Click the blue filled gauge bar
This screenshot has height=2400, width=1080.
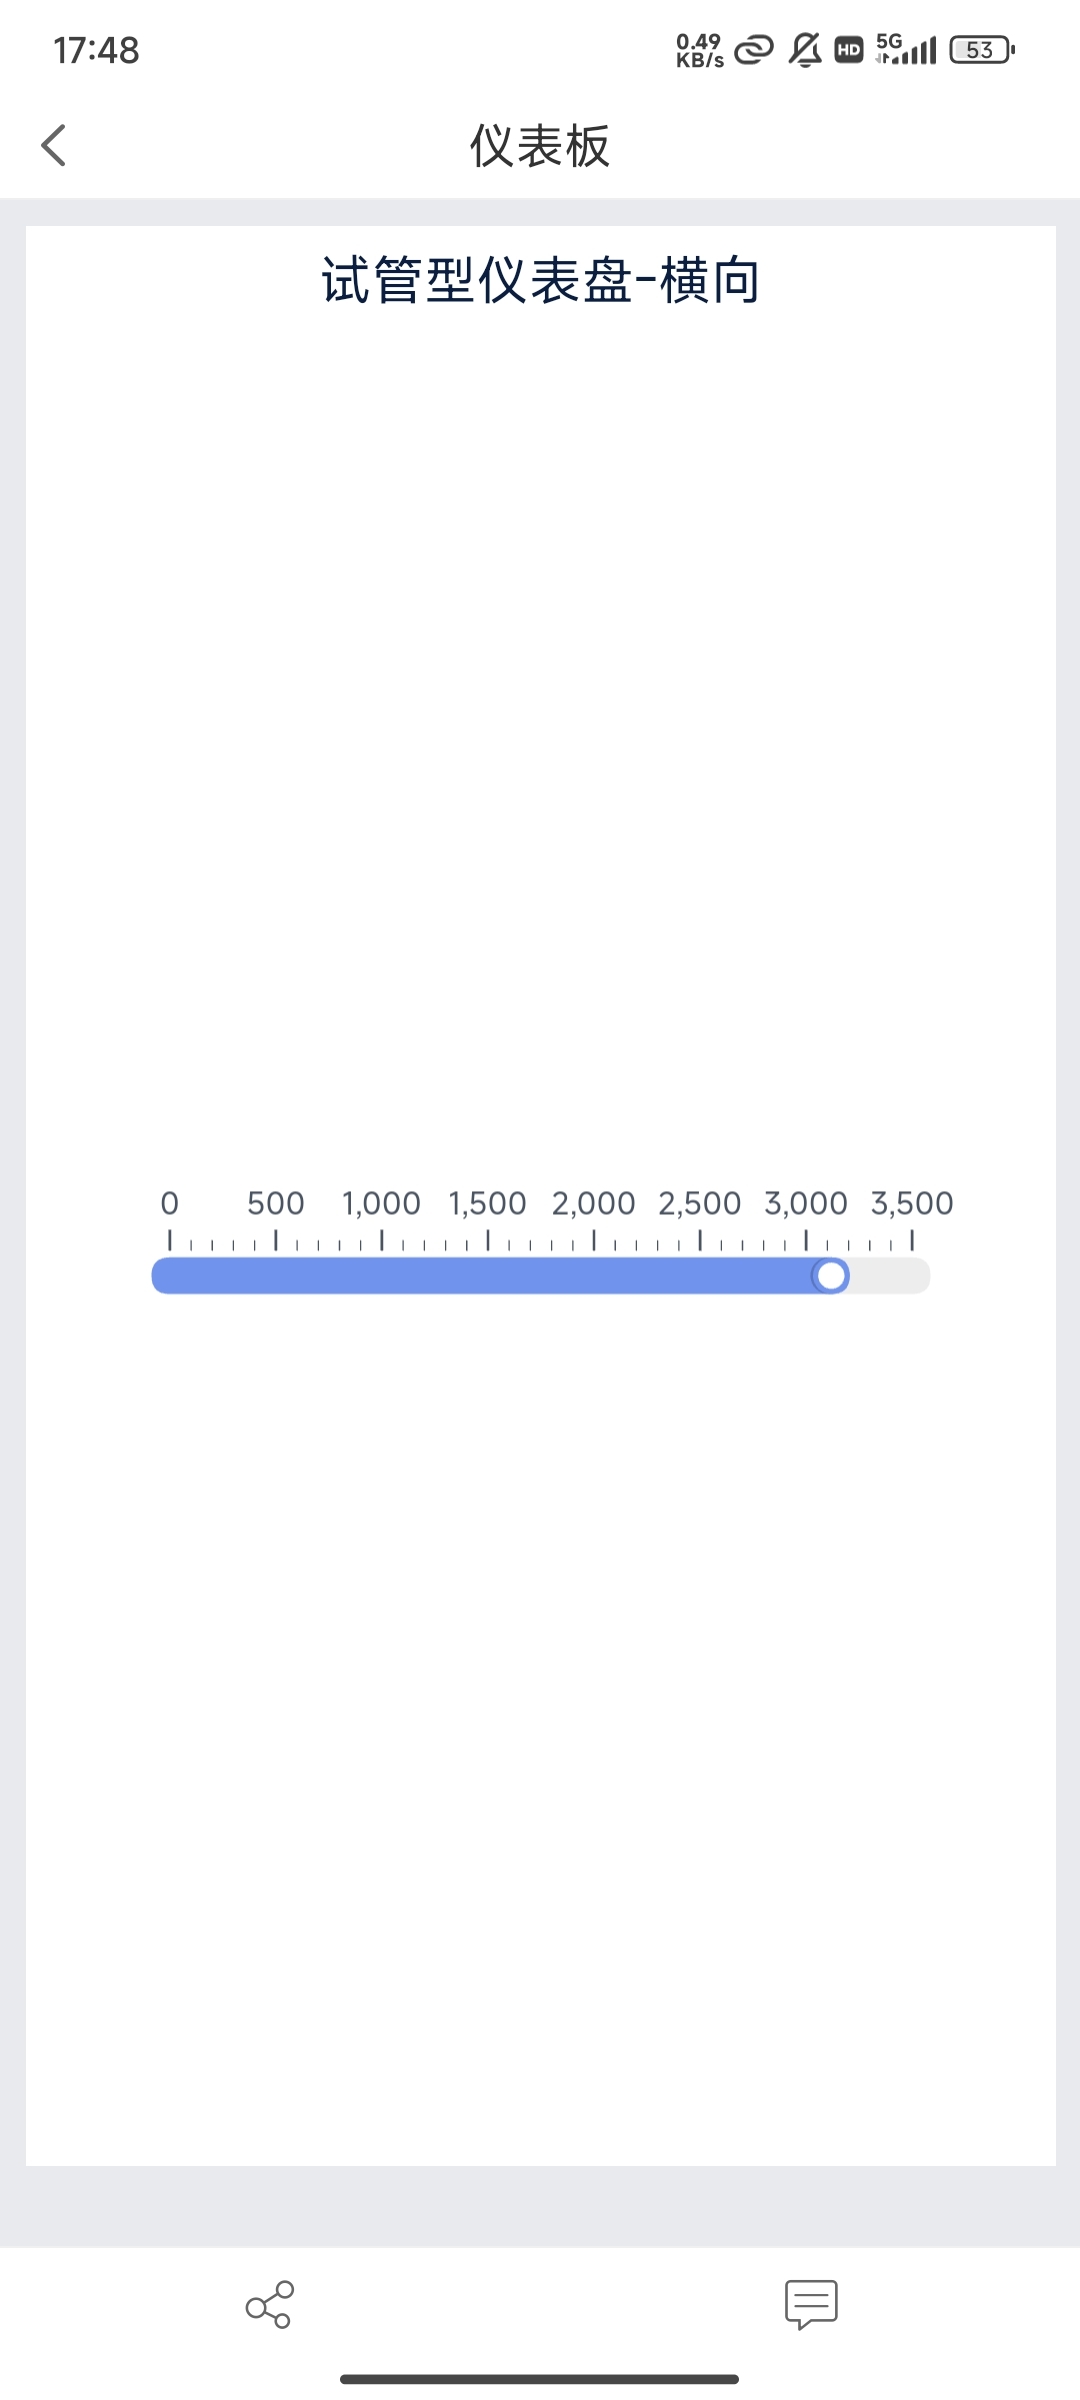tap(480, 1276)
